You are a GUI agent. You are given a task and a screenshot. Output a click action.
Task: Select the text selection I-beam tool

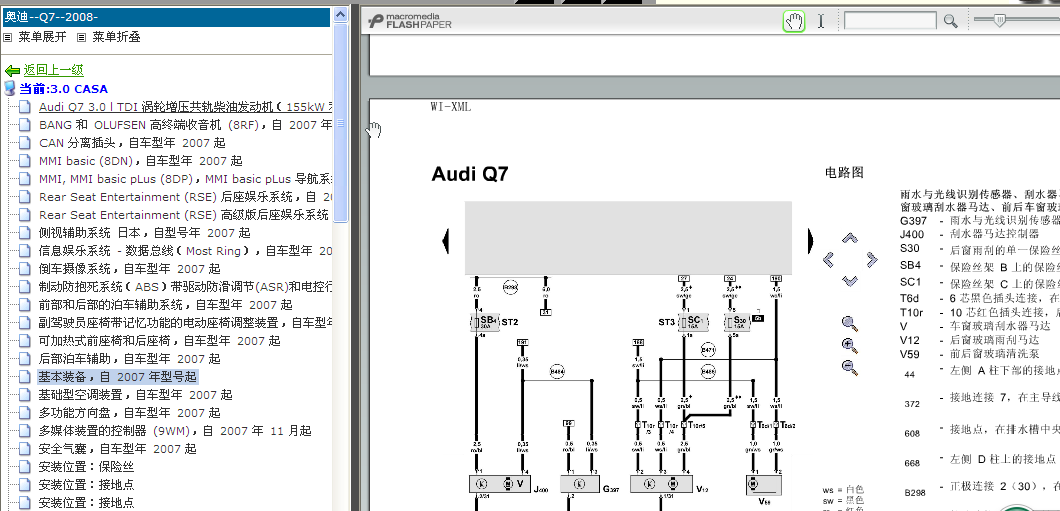point(821,21)
